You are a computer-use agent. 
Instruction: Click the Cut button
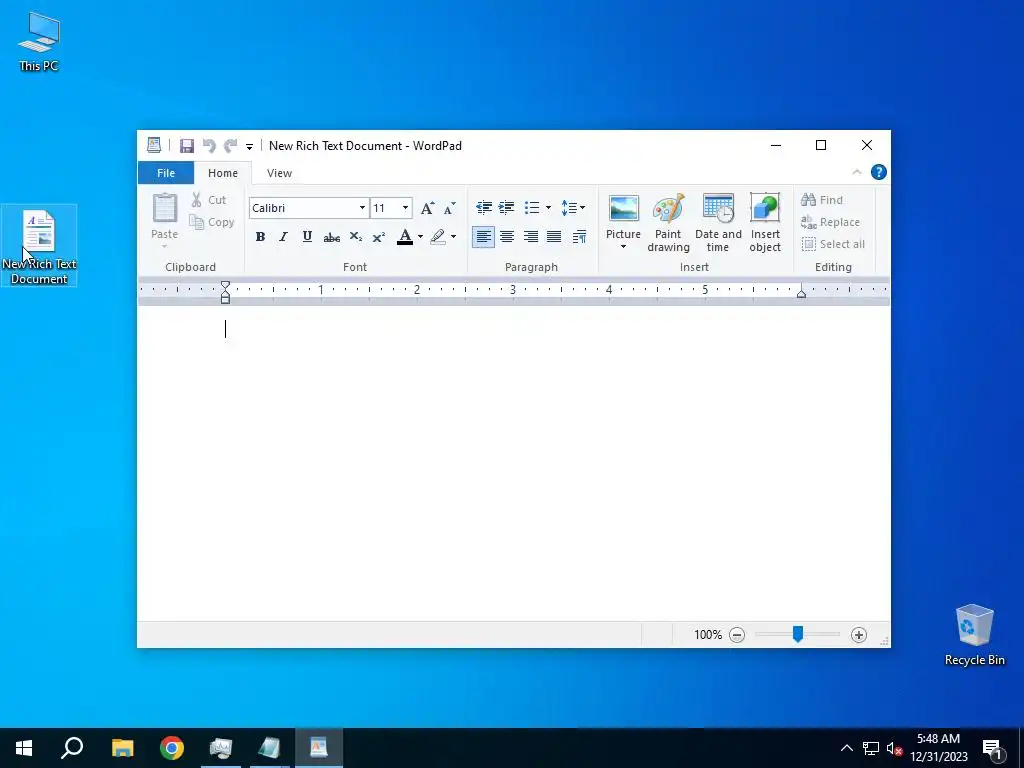click(x=208, y=200)
